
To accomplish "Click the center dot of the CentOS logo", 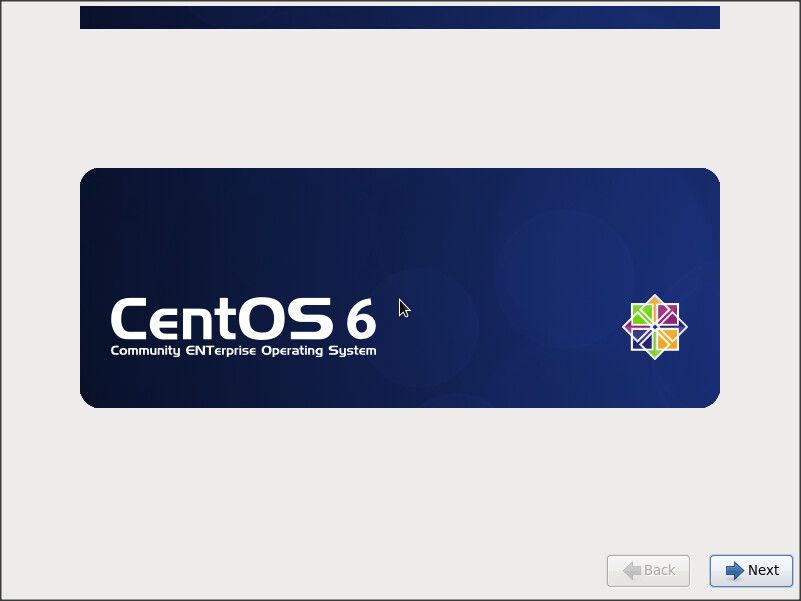I will [655, 327].
